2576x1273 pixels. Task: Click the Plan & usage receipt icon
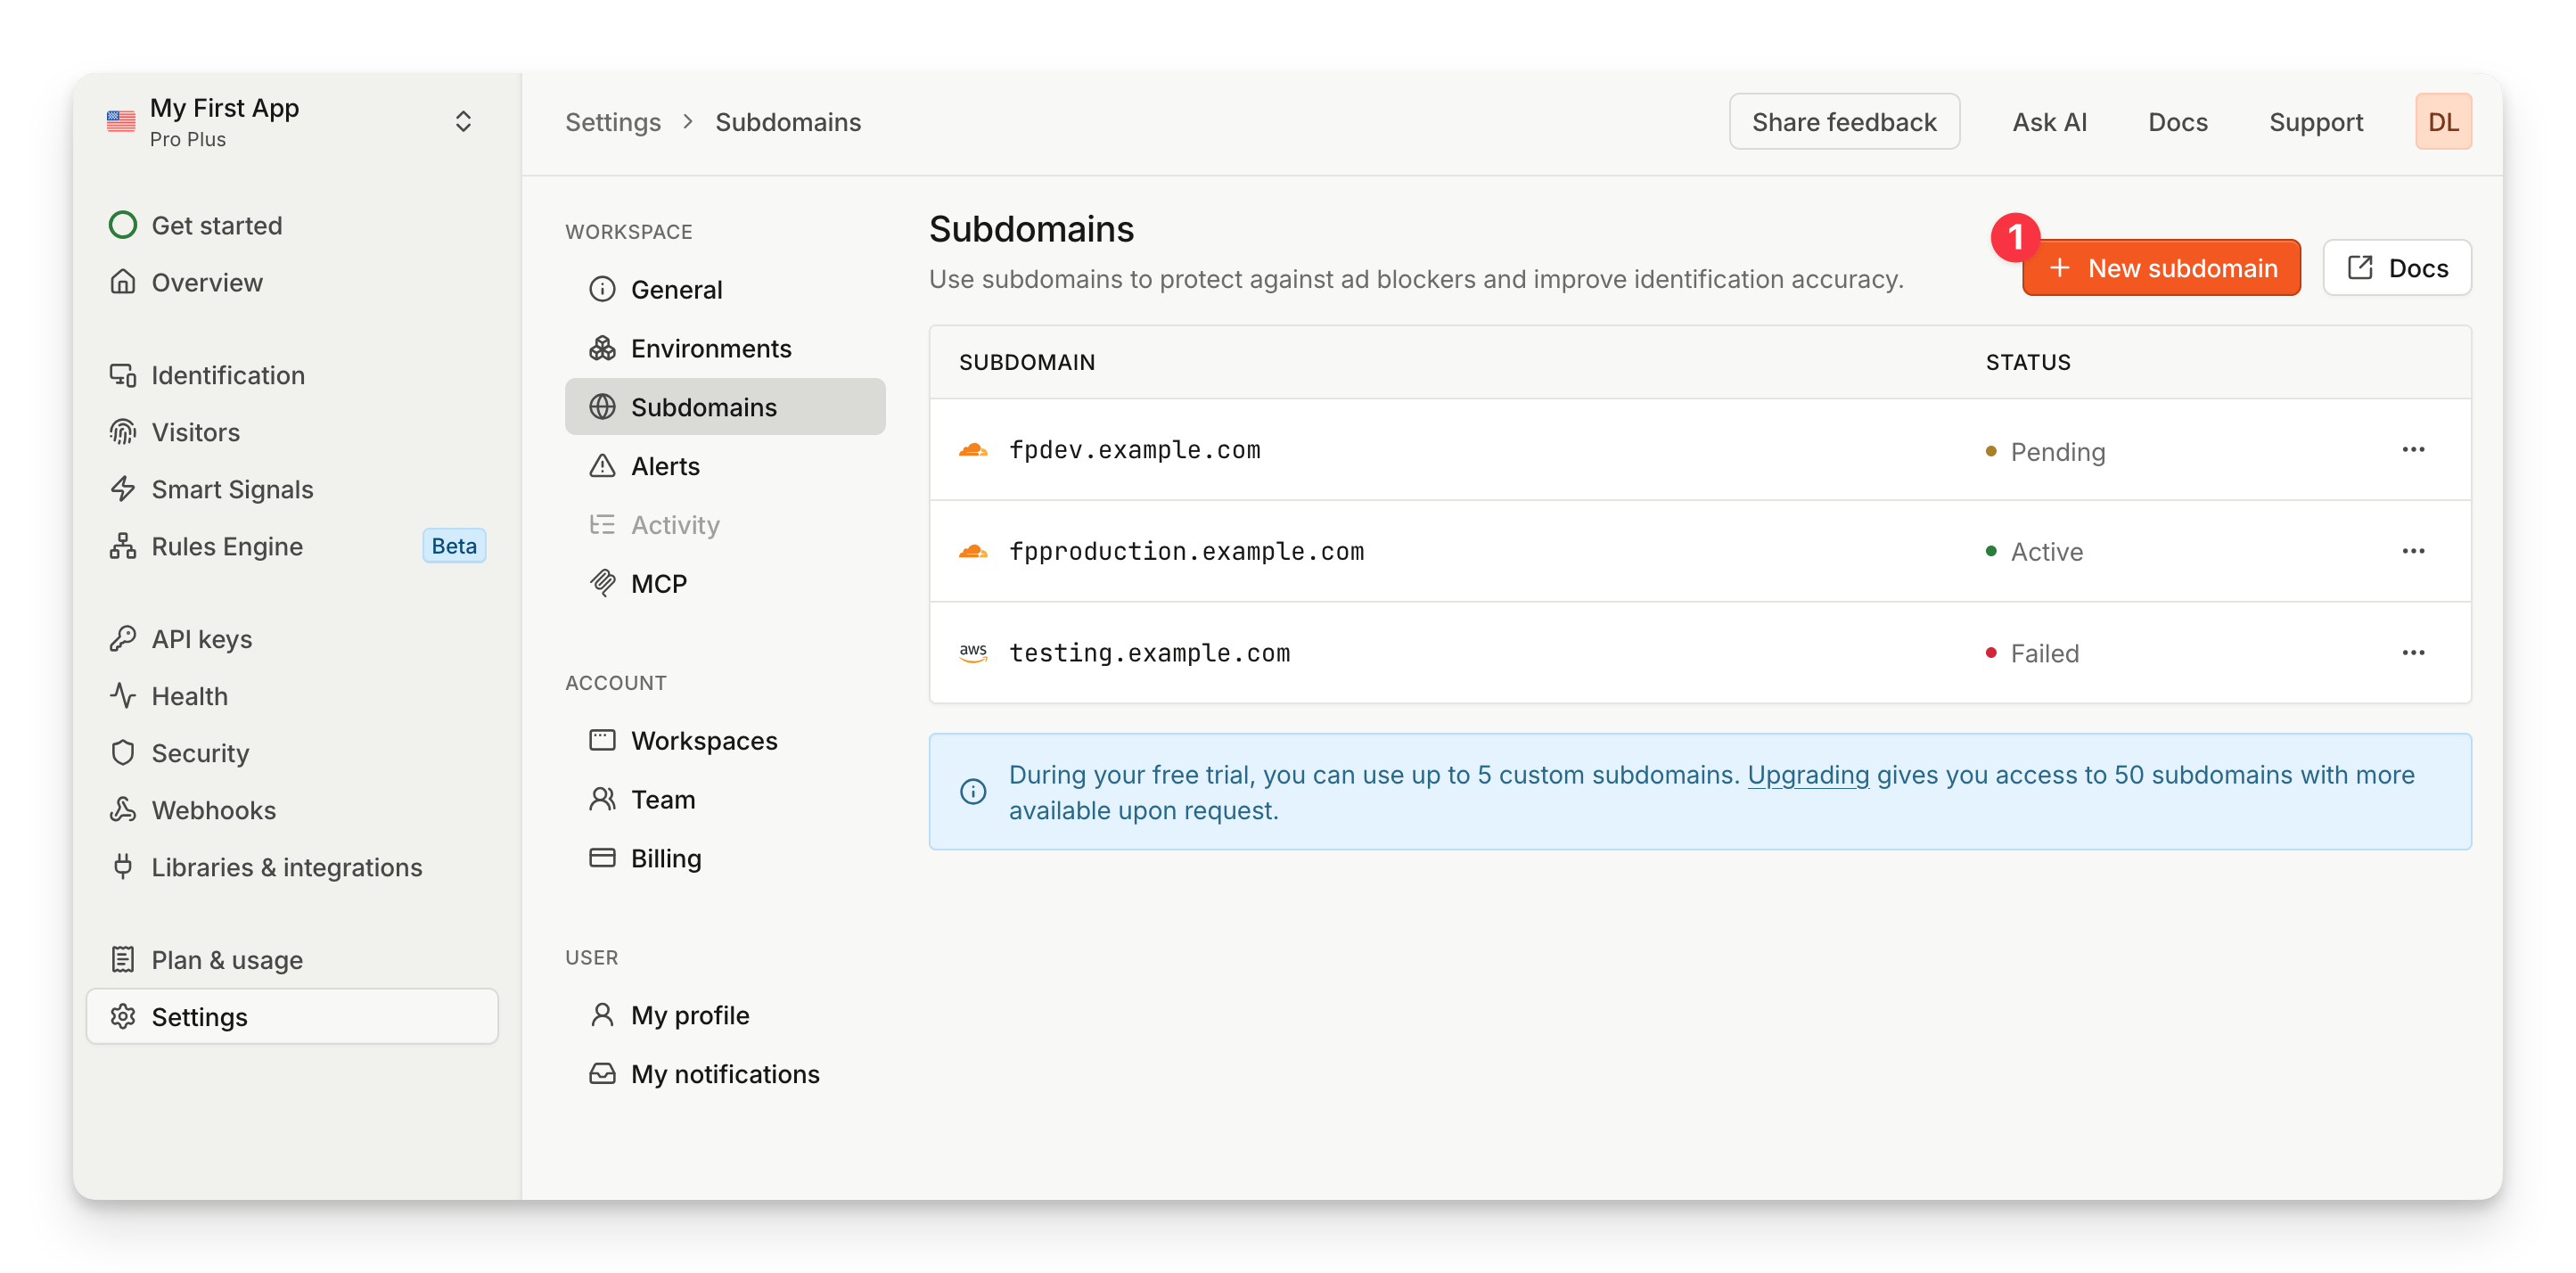(122, 960)
